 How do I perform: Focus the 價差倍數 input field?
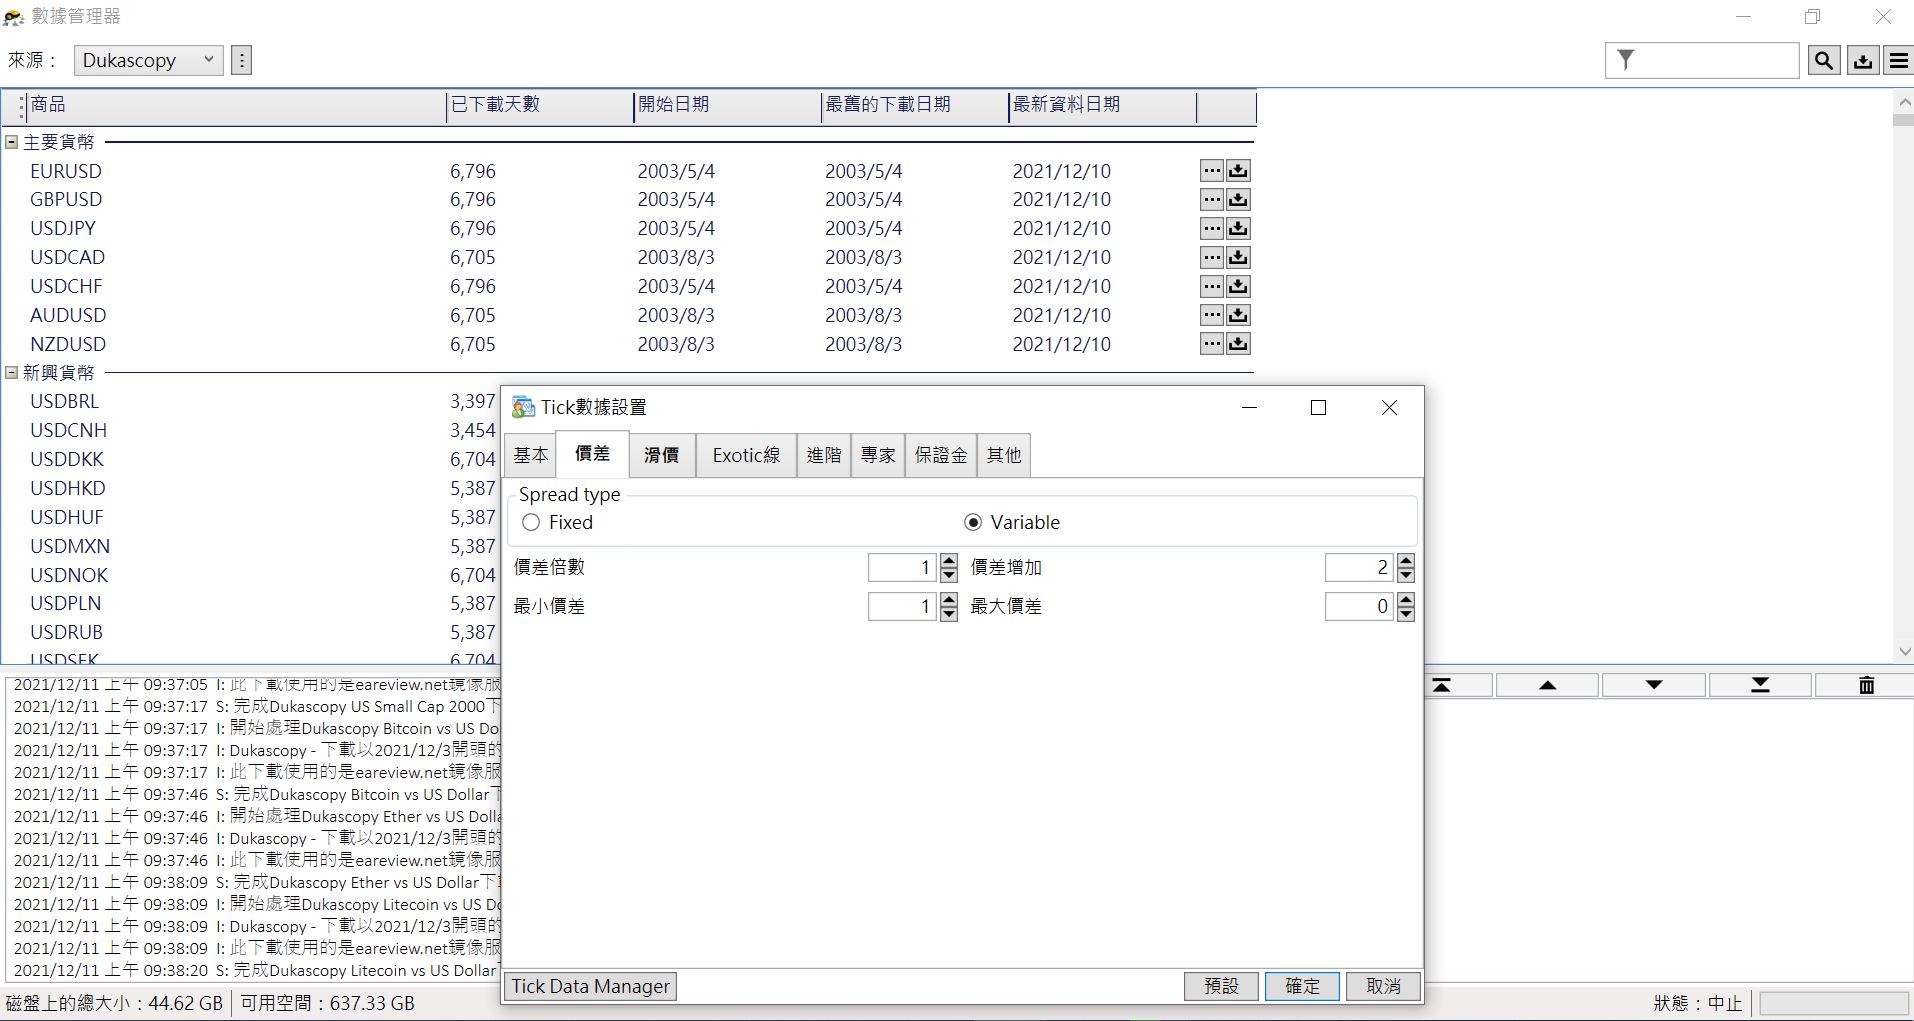pyautogui.click(x=903, y=568)
